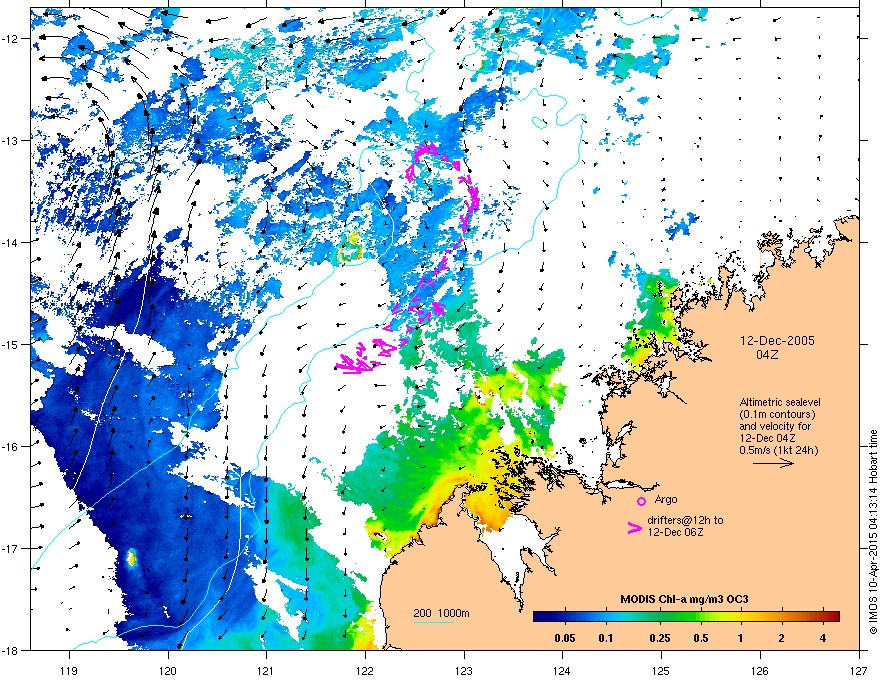Click the 0.05 colorbar tick label
The height and width of the screenshot is (680, 880).
pos(565,638)
